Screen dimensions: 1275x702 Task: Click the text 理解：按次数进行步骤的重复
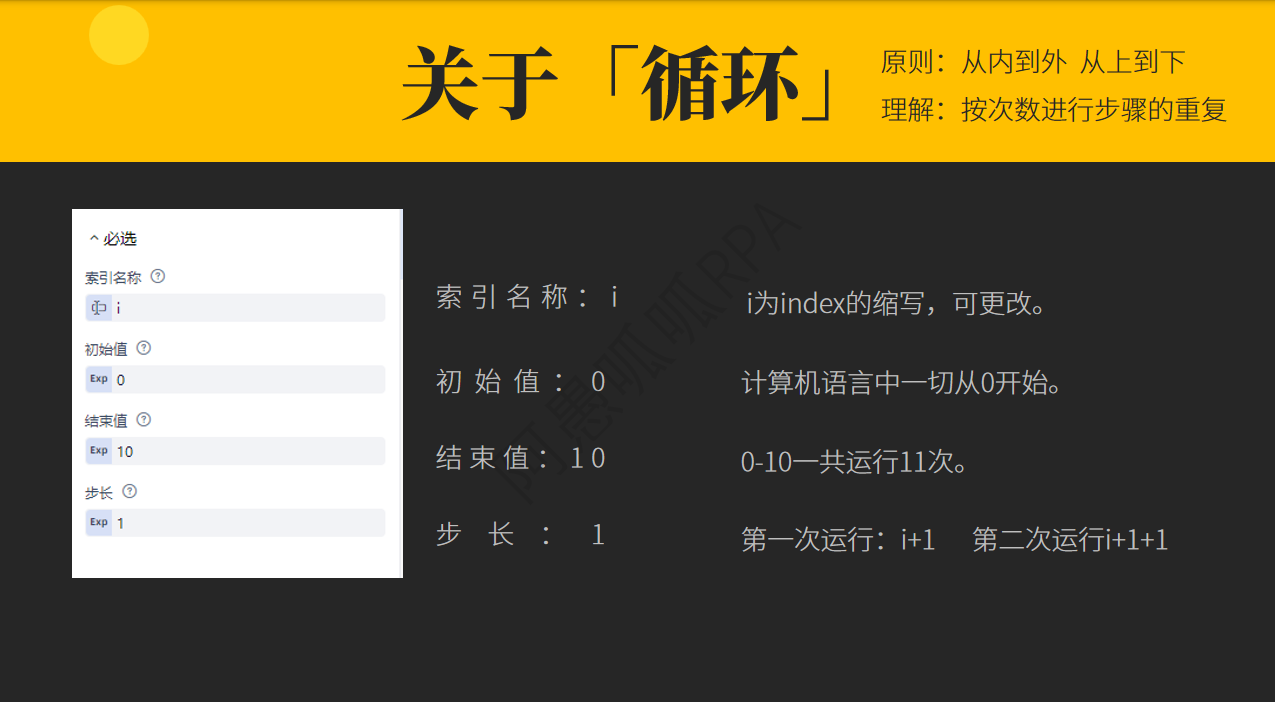1054,109
